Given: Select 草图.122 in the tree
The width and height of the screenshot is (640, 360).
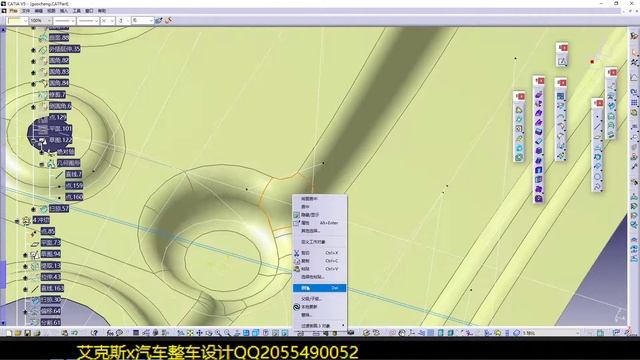Looking at the screenshot, I should (x=60, y=140).
